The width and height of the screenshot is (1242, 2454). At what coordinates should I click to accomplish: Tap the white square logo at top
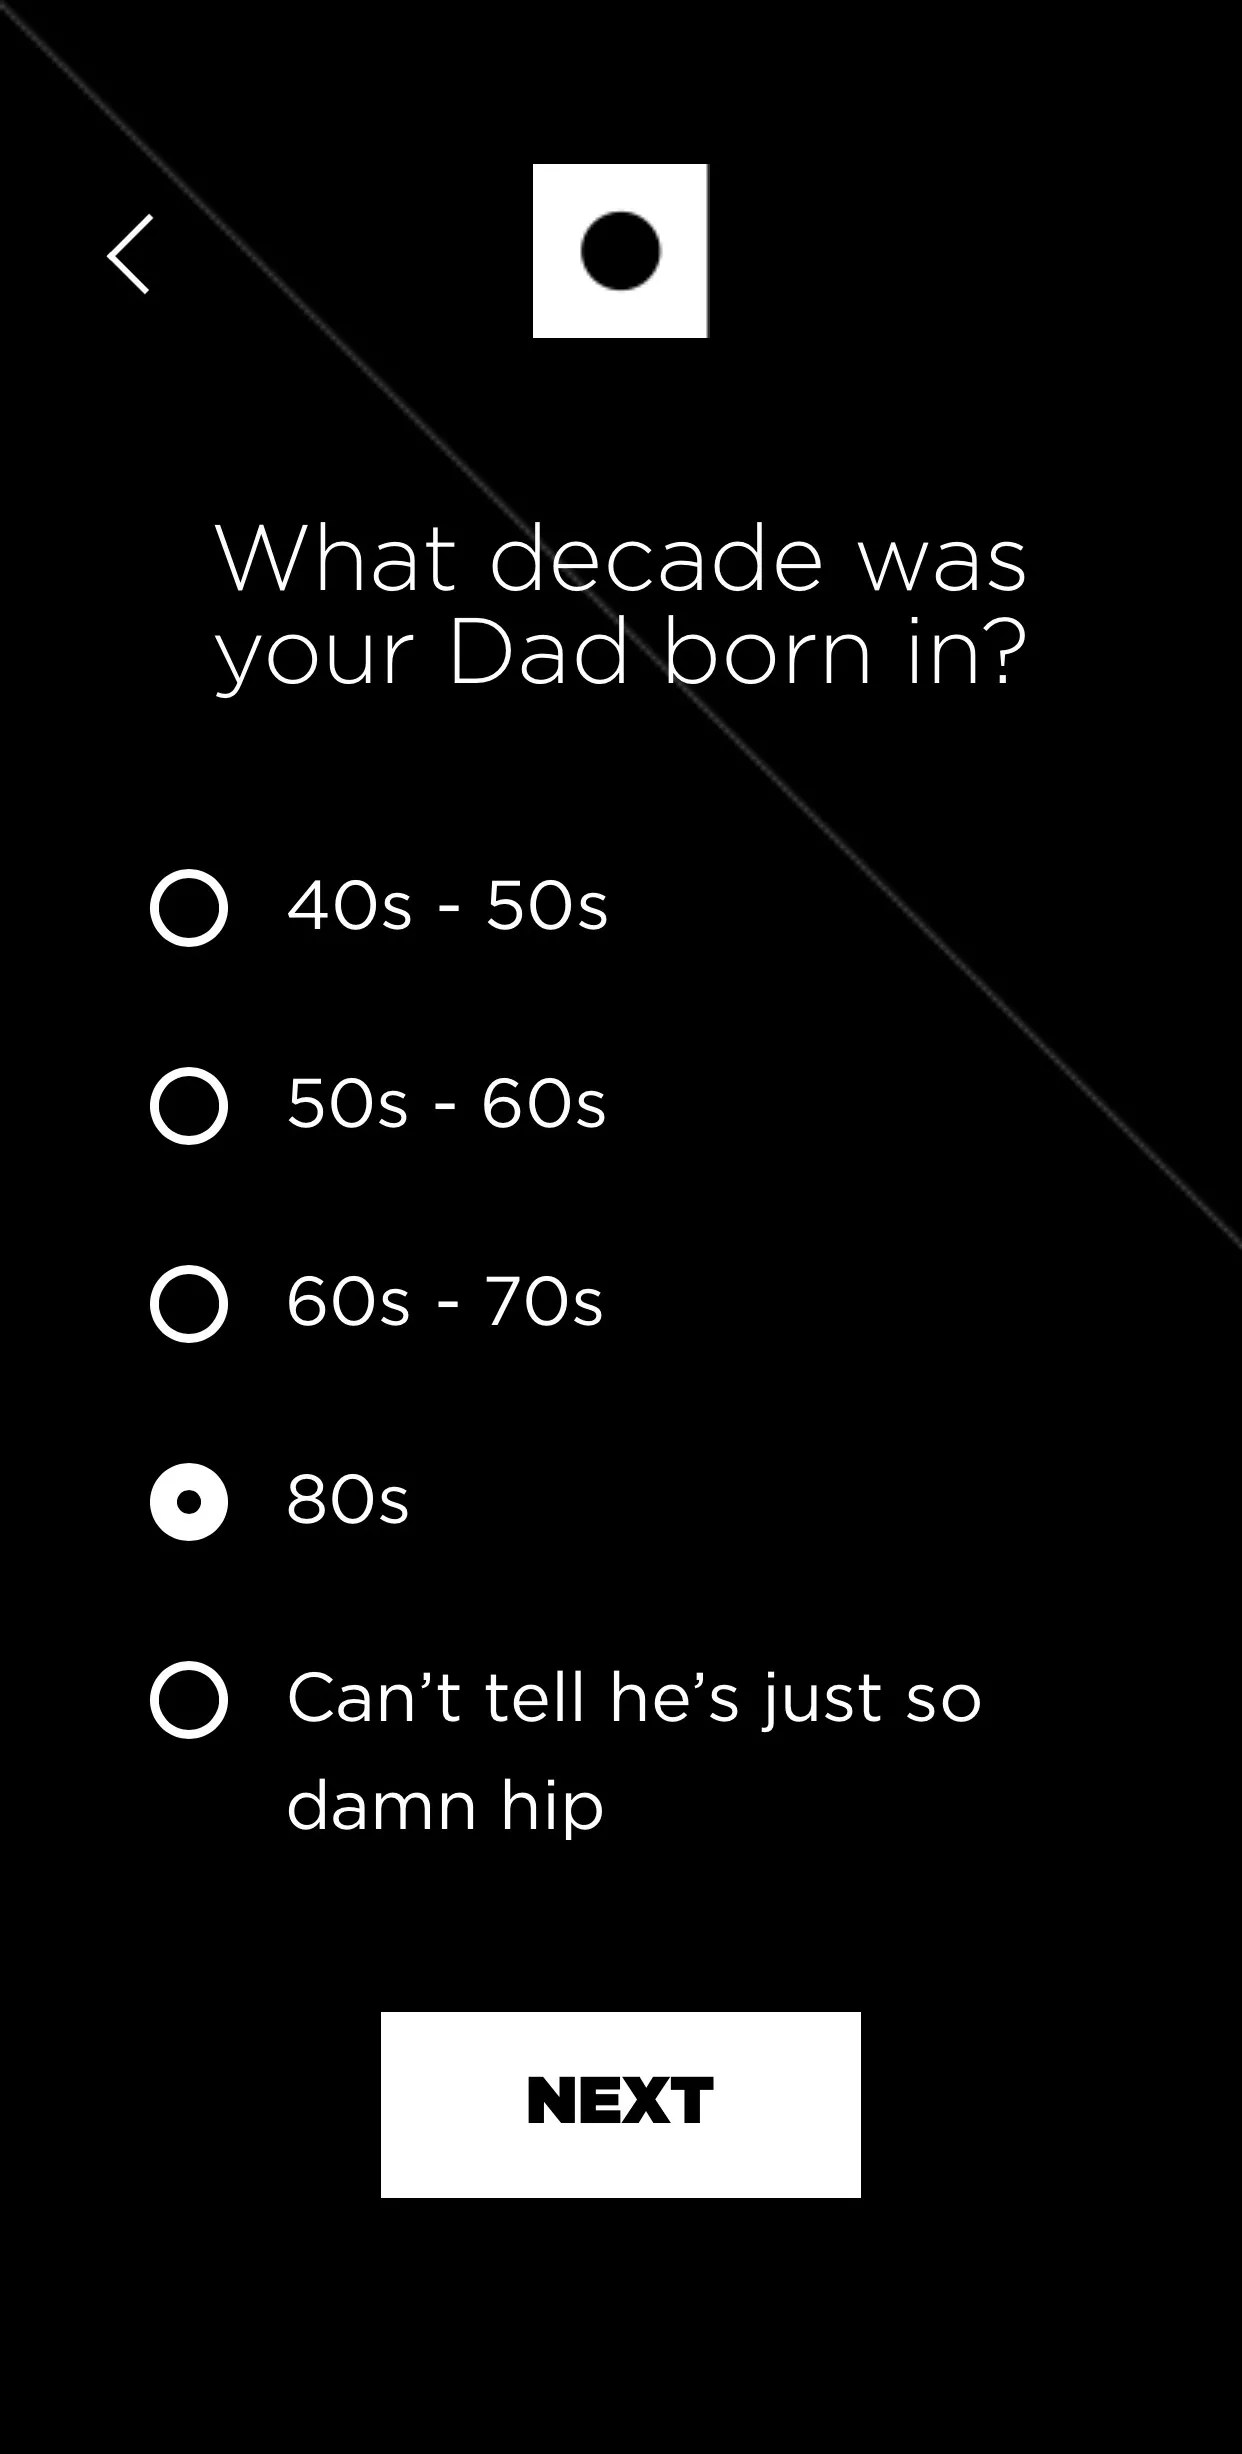[620, 251]
